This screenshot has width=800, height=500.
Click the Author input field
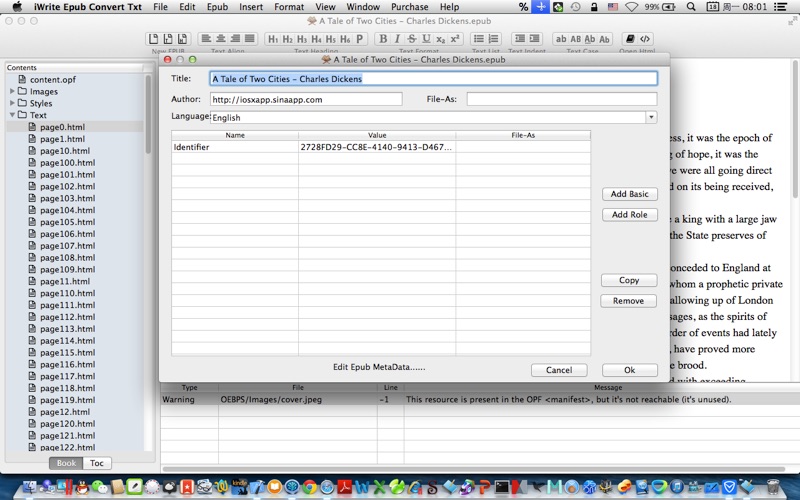coord(306,99)
